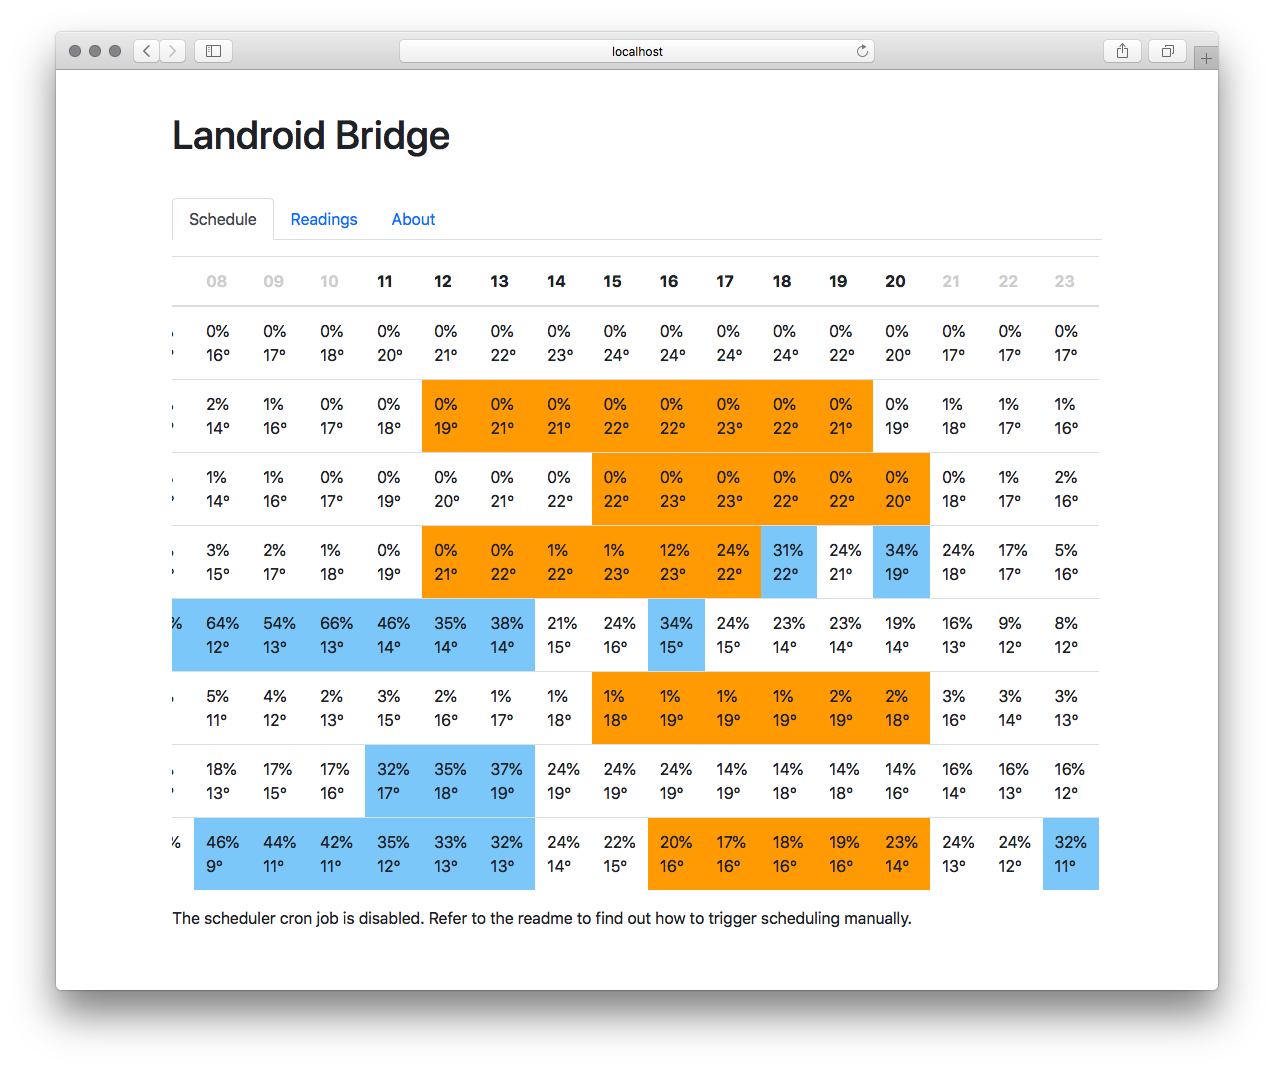Select the blue cell 66% 13°

(336, 635)
